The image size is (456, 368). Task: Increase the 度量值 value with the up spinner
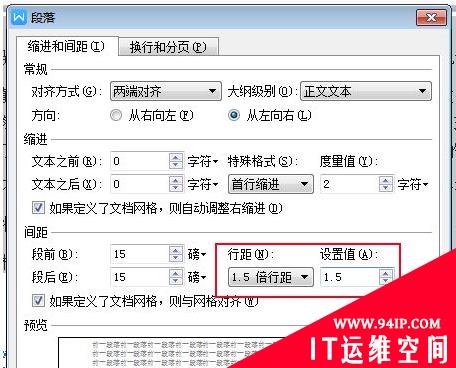[x=386, y=180]
